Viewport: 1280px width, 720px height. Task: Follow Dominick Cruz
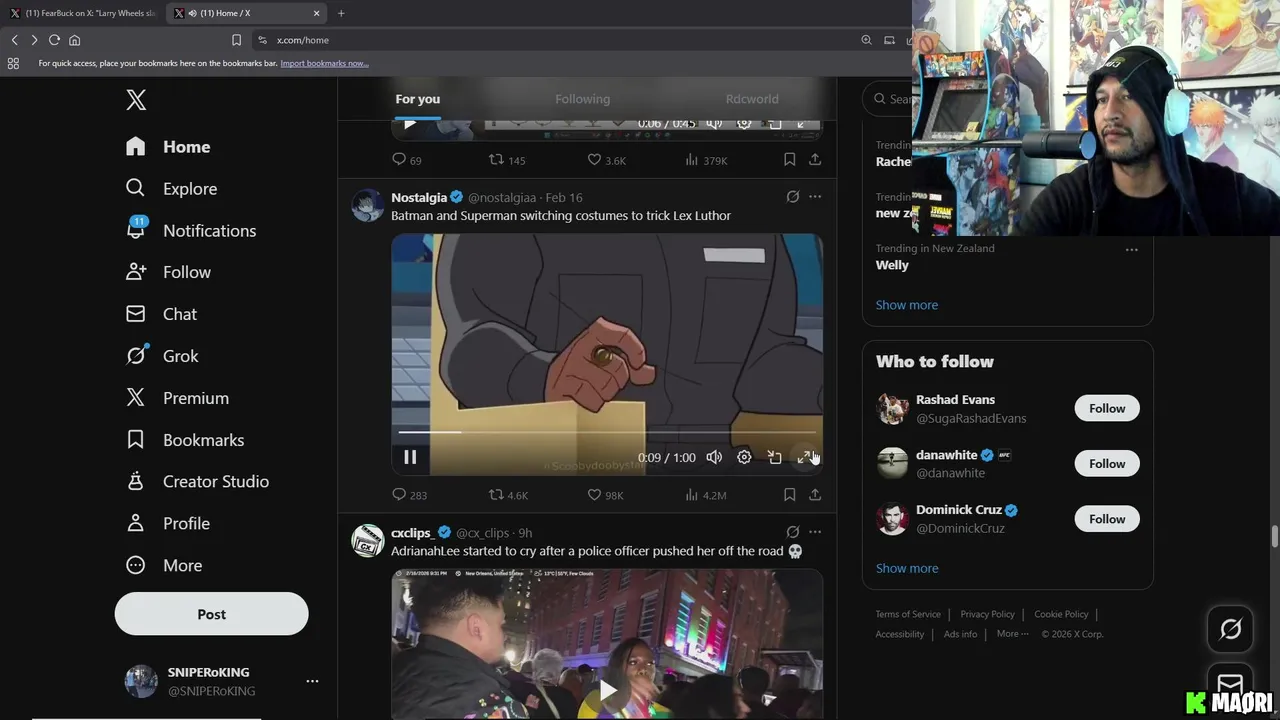(1107, 519)
